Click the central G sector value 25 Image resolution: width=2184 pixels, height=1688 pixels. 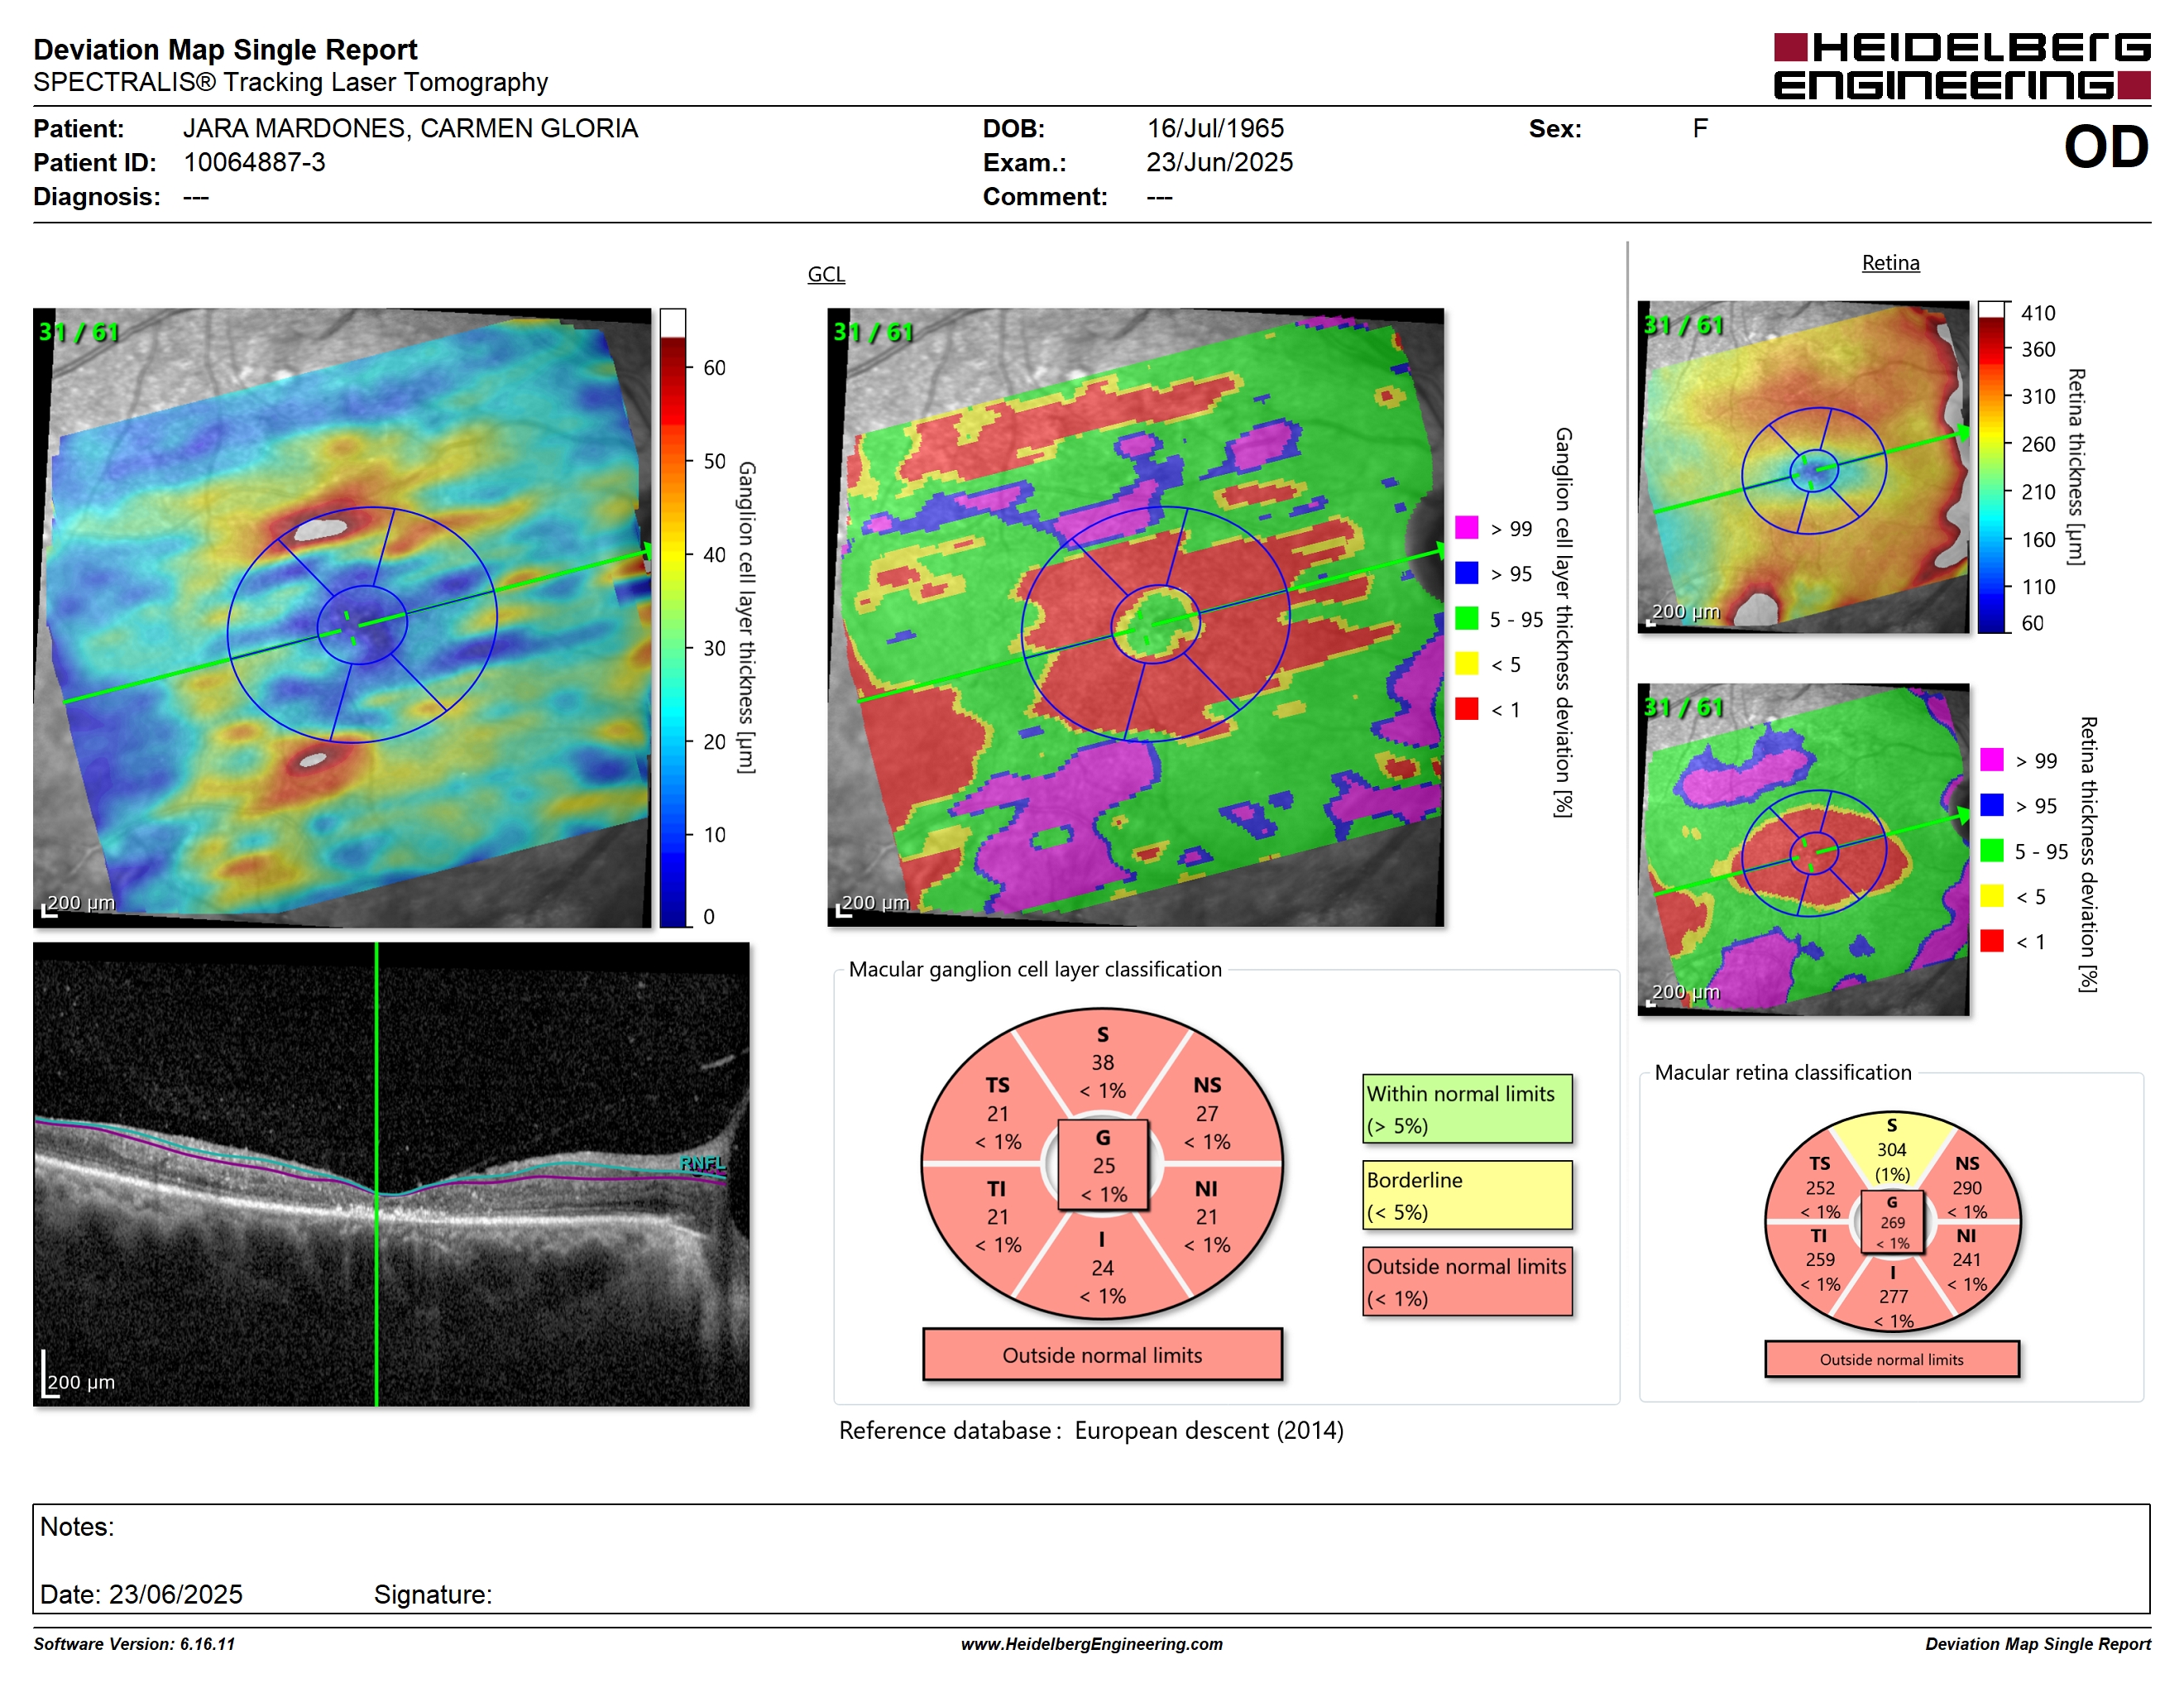tap(1103, 1165)
